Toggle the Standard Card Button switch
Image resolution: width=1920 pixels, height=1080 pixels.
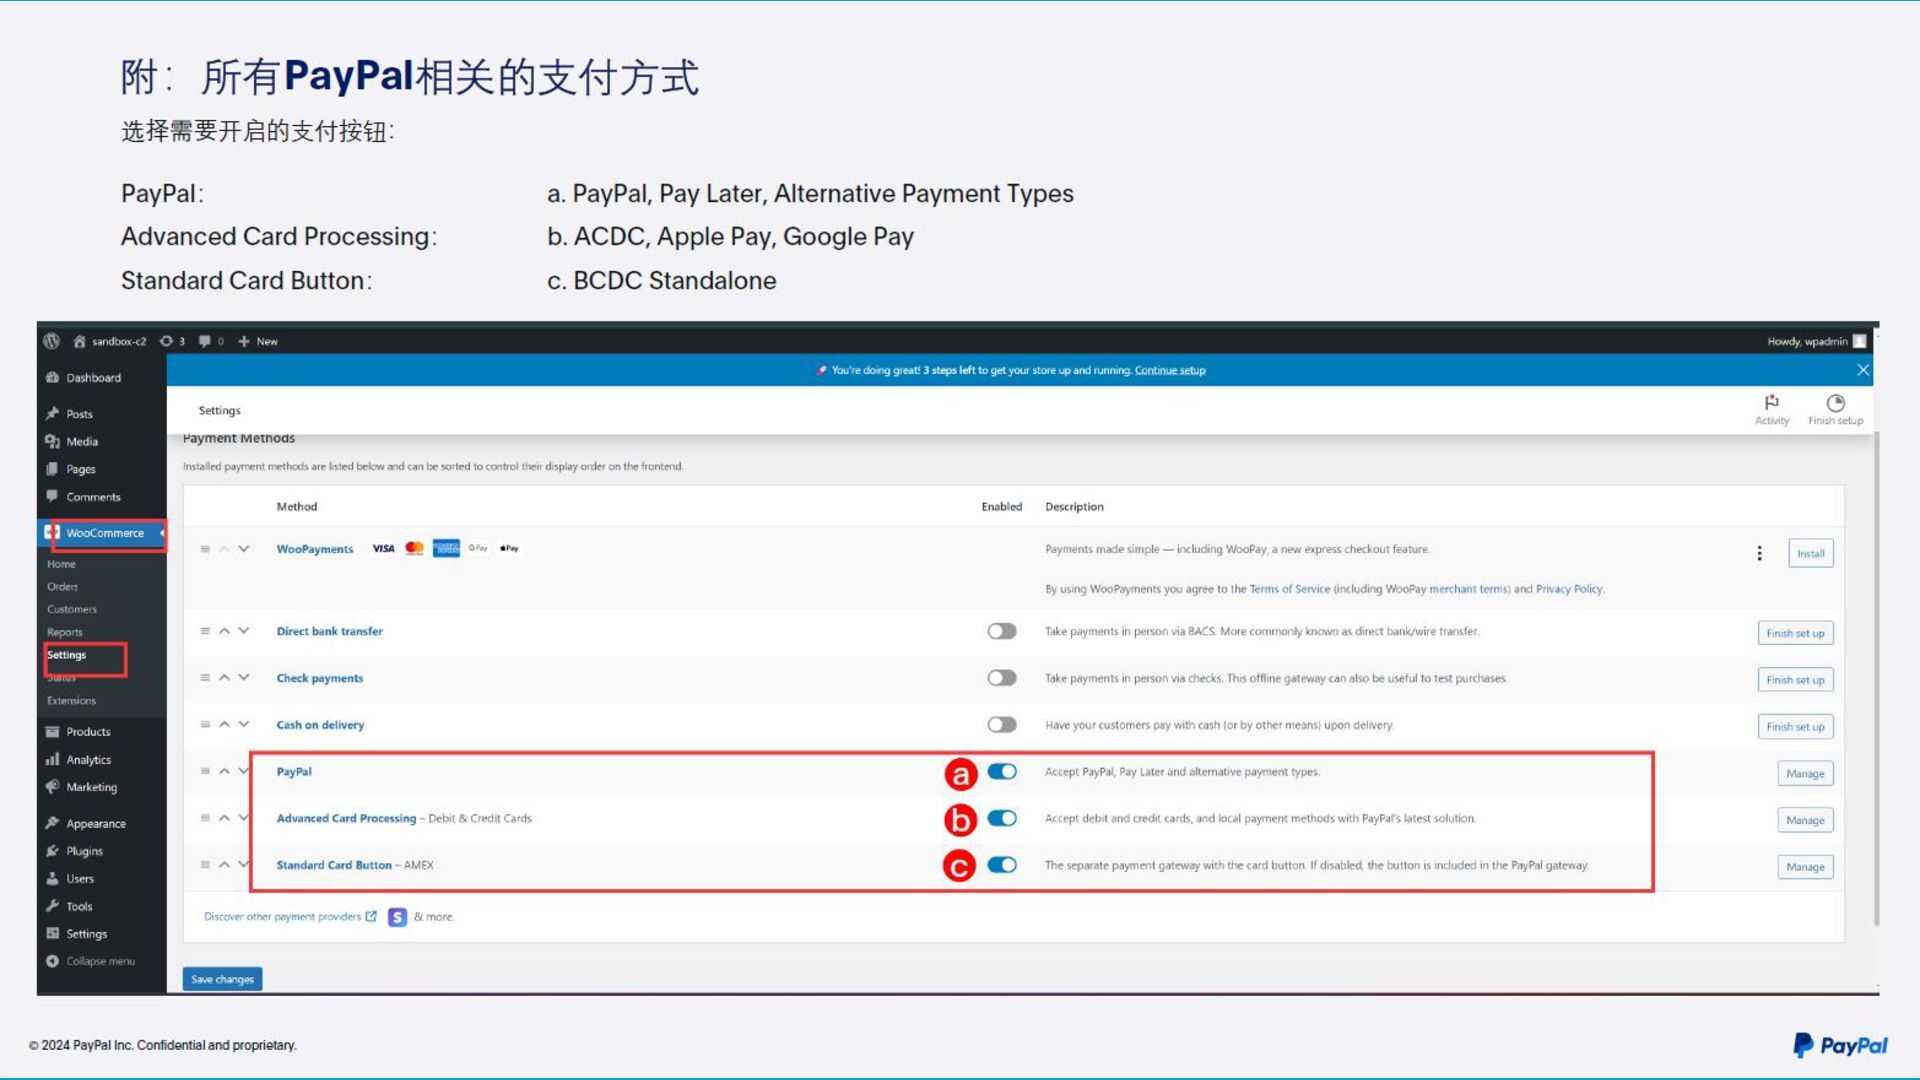pos(1001,865)
